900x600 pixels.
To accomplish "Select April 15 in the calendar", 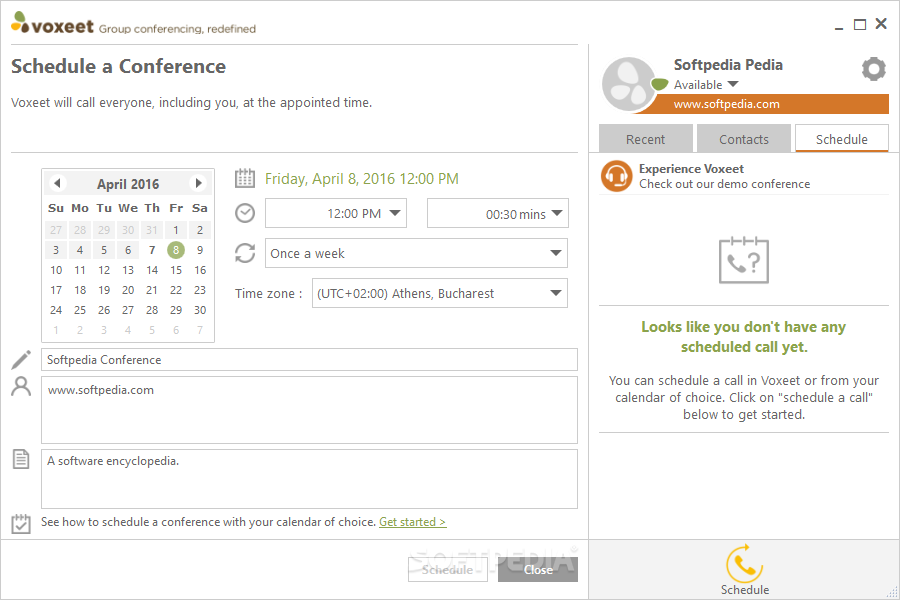I will pos(176,270).
